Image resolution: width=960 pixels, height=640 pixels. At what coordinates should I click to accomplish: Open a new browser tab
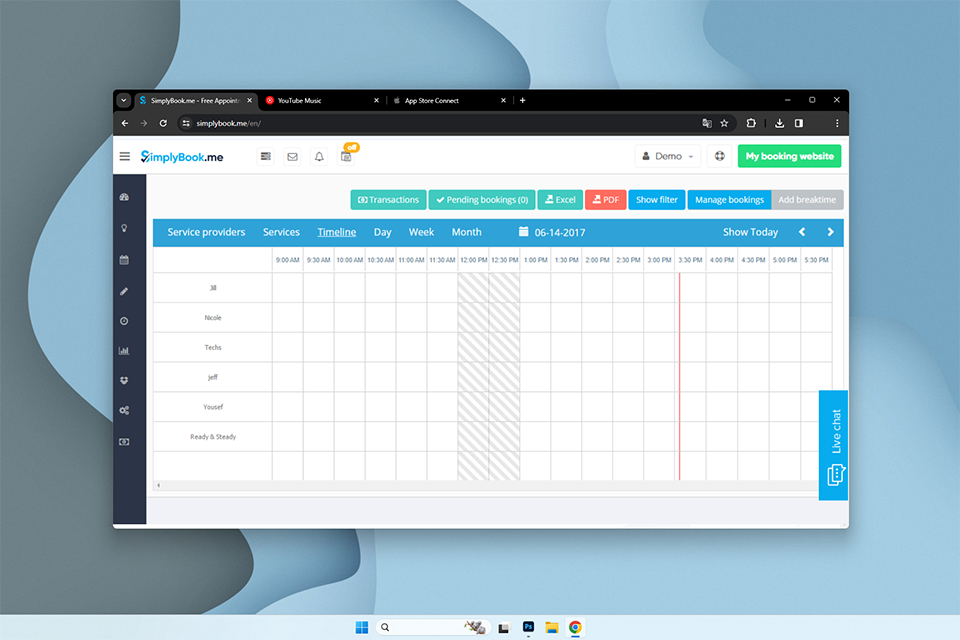tap(522, 100)
